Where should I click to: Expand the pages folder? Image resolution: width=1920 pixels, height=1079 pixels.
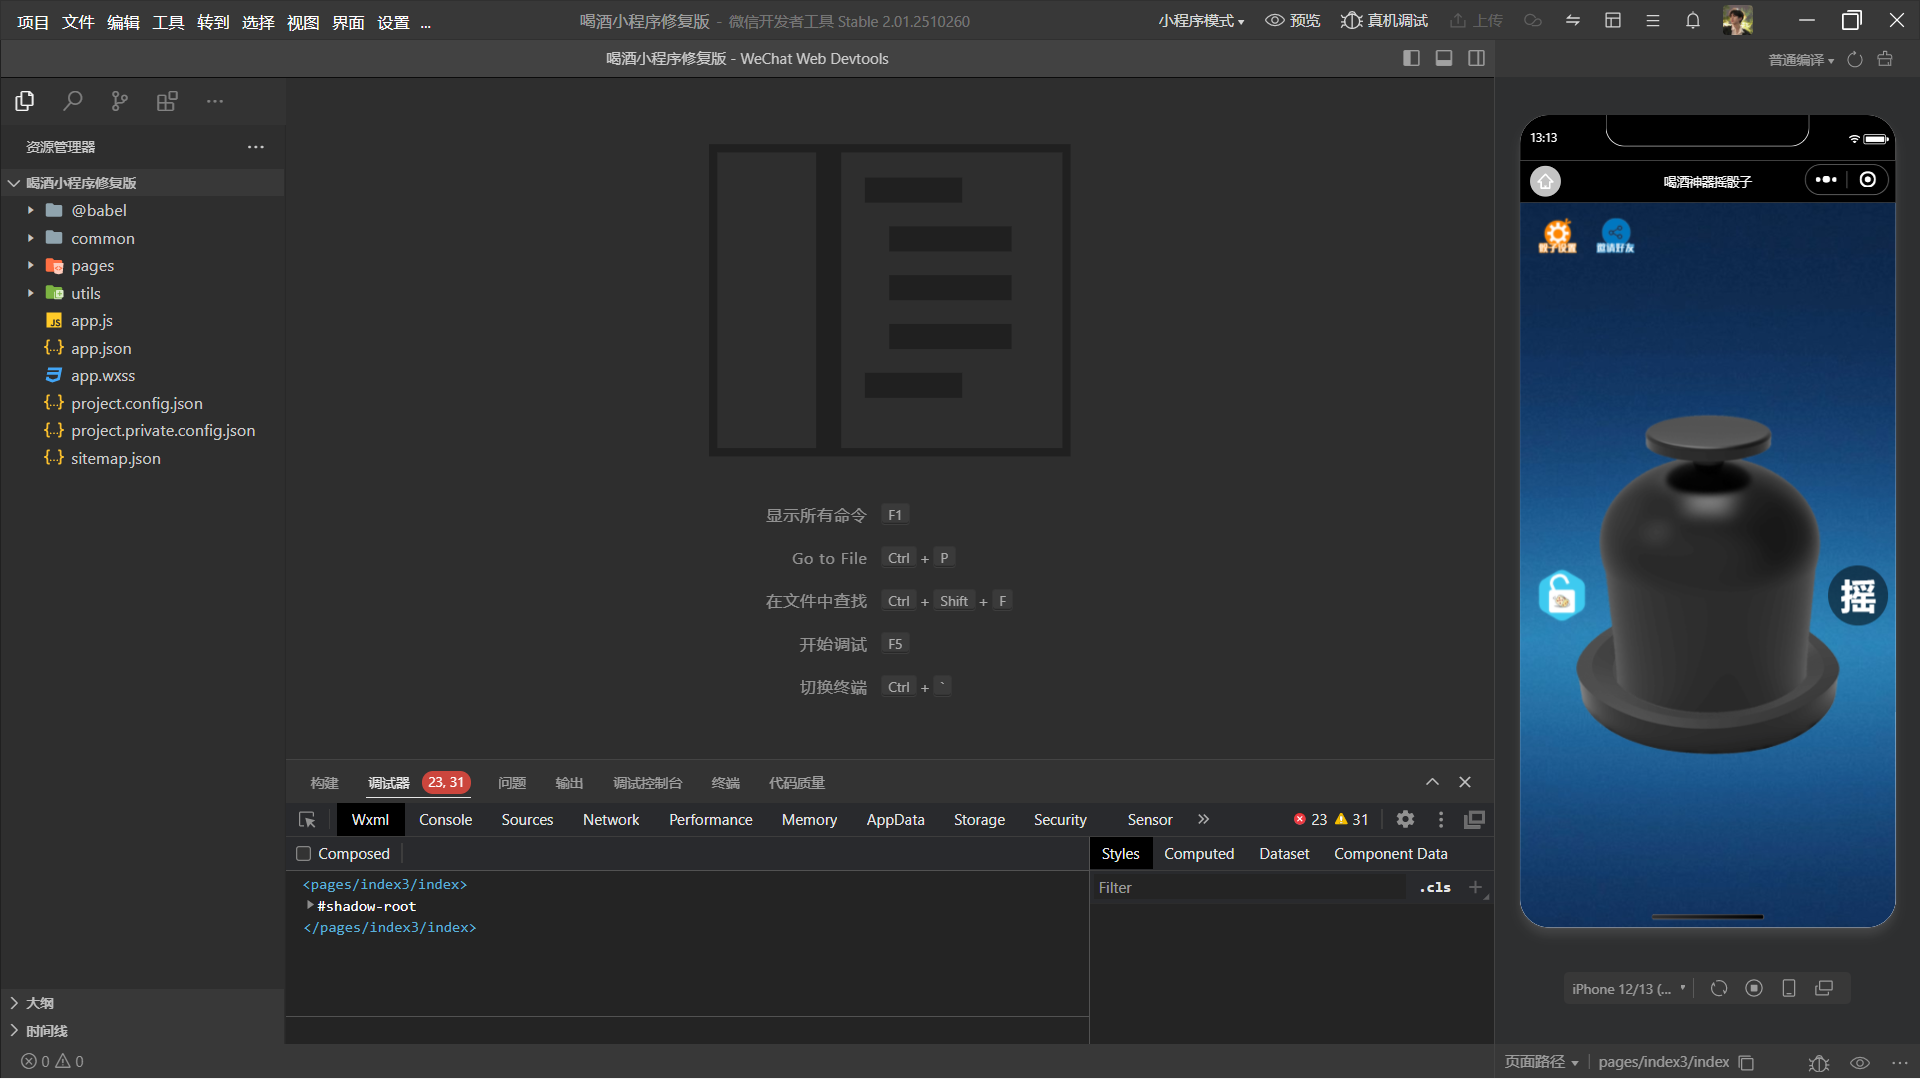tap(92, 266)
